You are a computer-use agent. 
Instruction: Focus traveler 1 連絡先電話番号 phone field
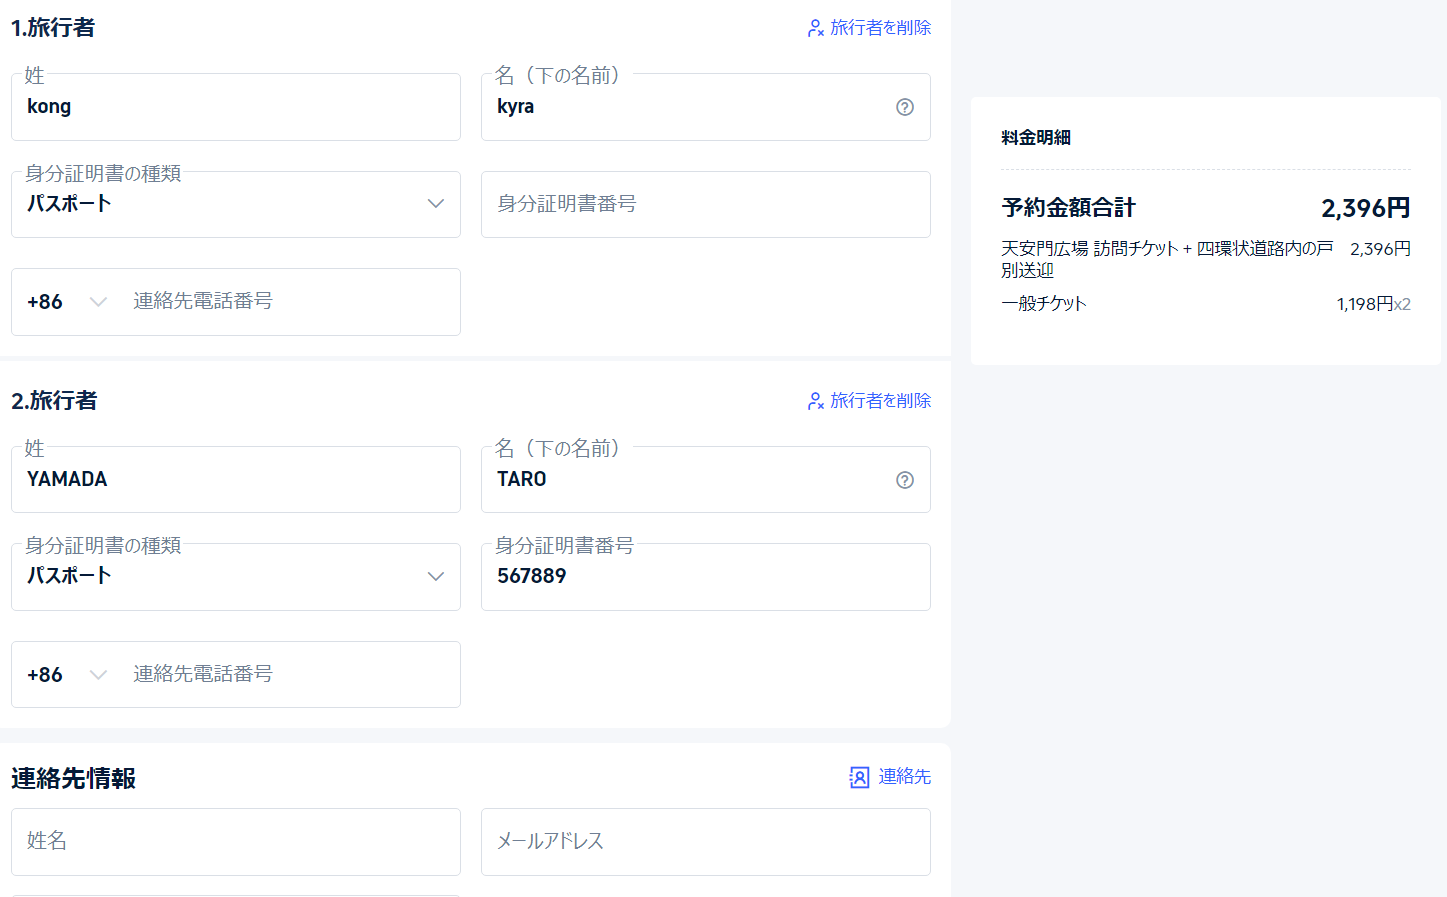290,302
